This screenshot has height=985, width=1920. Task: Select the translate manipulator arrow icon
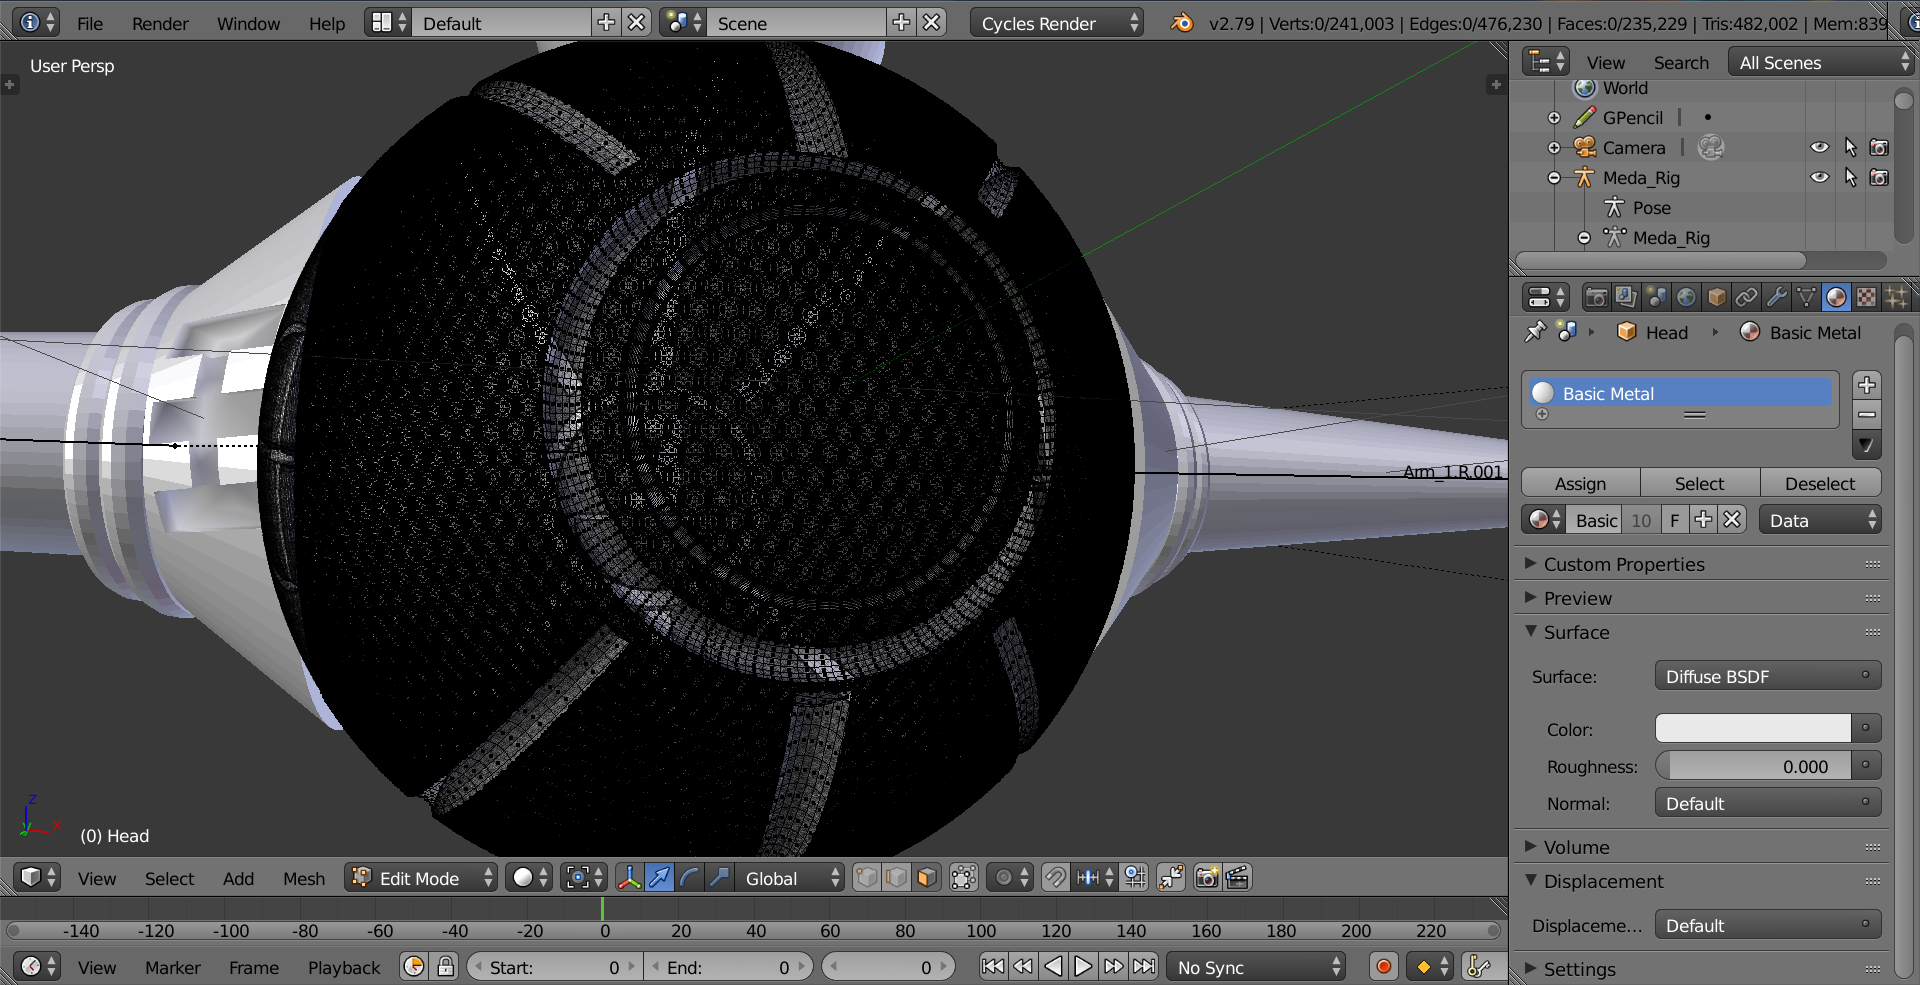pyautogui.click(x=659, y=878)
